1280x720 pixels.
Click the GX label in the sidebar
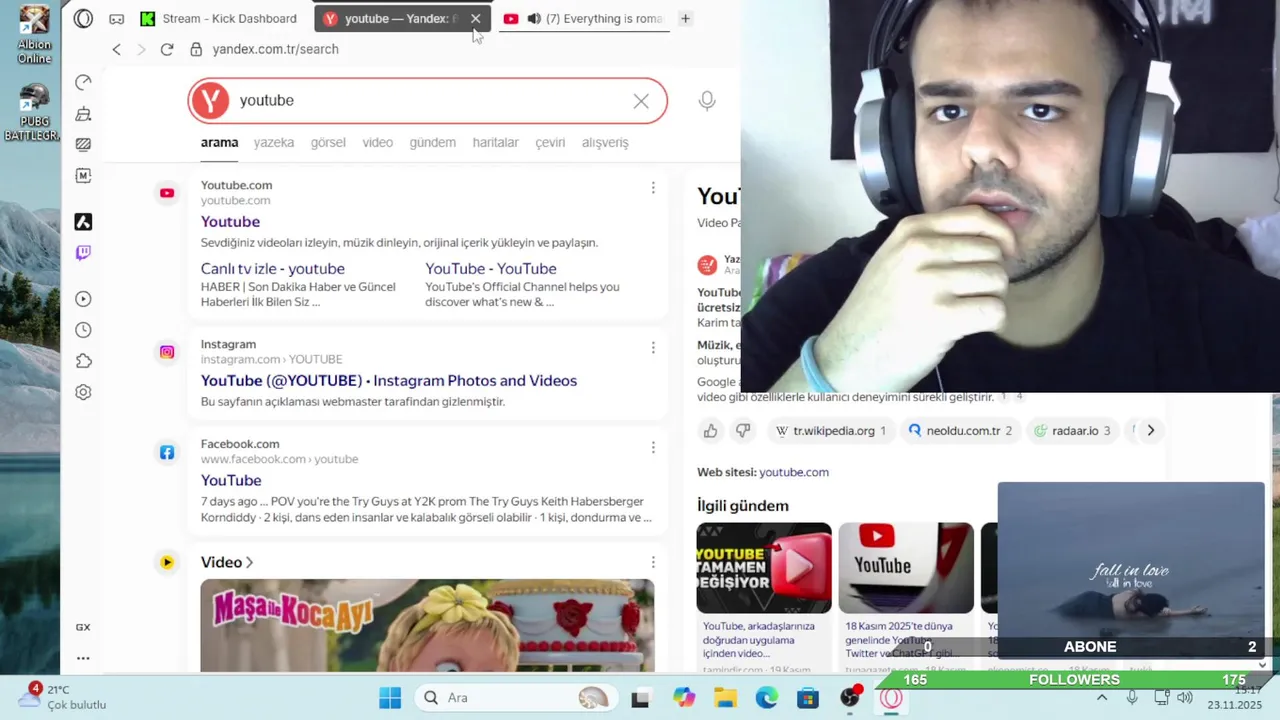point(83,627)
